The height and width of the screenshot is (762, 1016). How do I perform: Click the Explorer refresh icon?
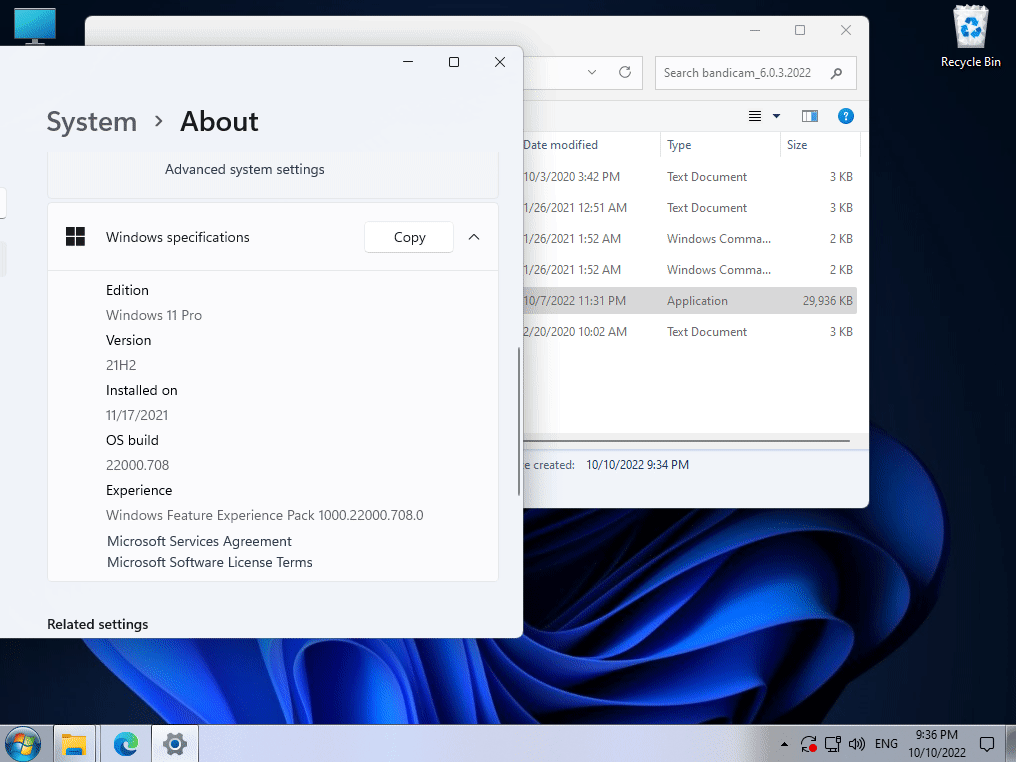click(625, 72)
